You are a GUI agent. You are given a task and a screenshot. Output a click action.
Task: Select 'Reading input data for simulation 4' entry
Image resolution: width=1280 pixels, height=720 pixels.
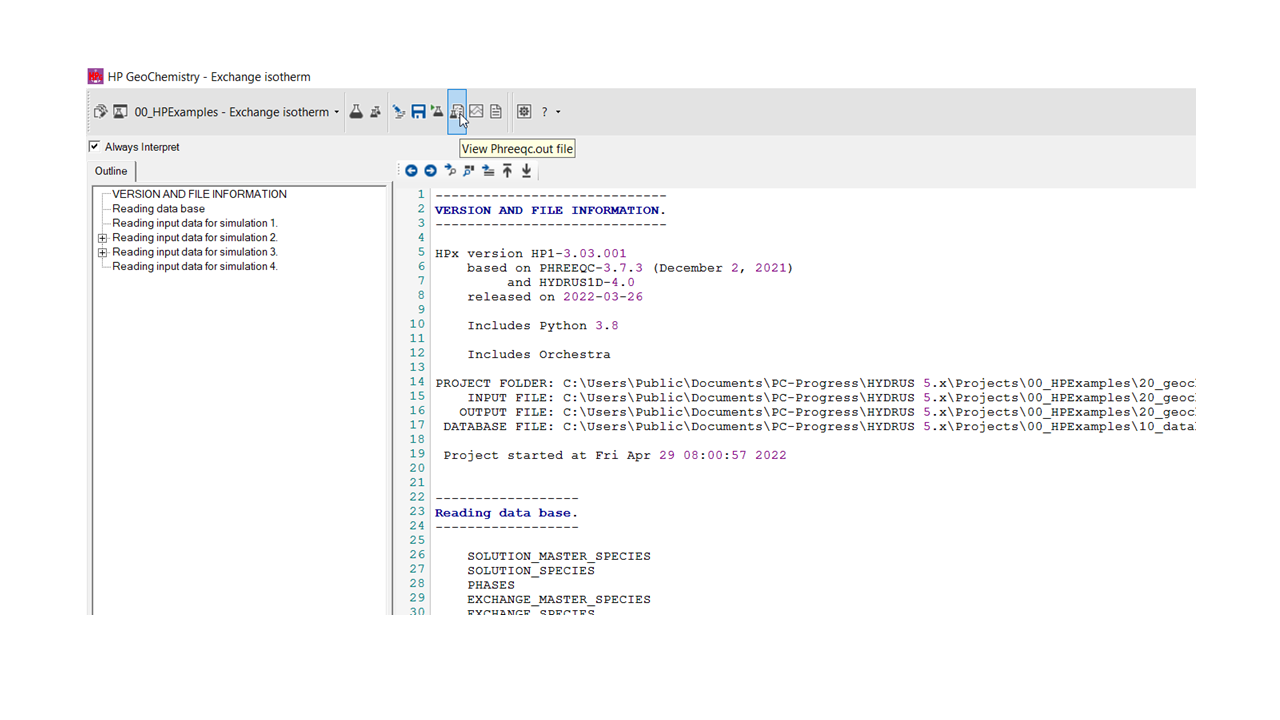(194, 267)
